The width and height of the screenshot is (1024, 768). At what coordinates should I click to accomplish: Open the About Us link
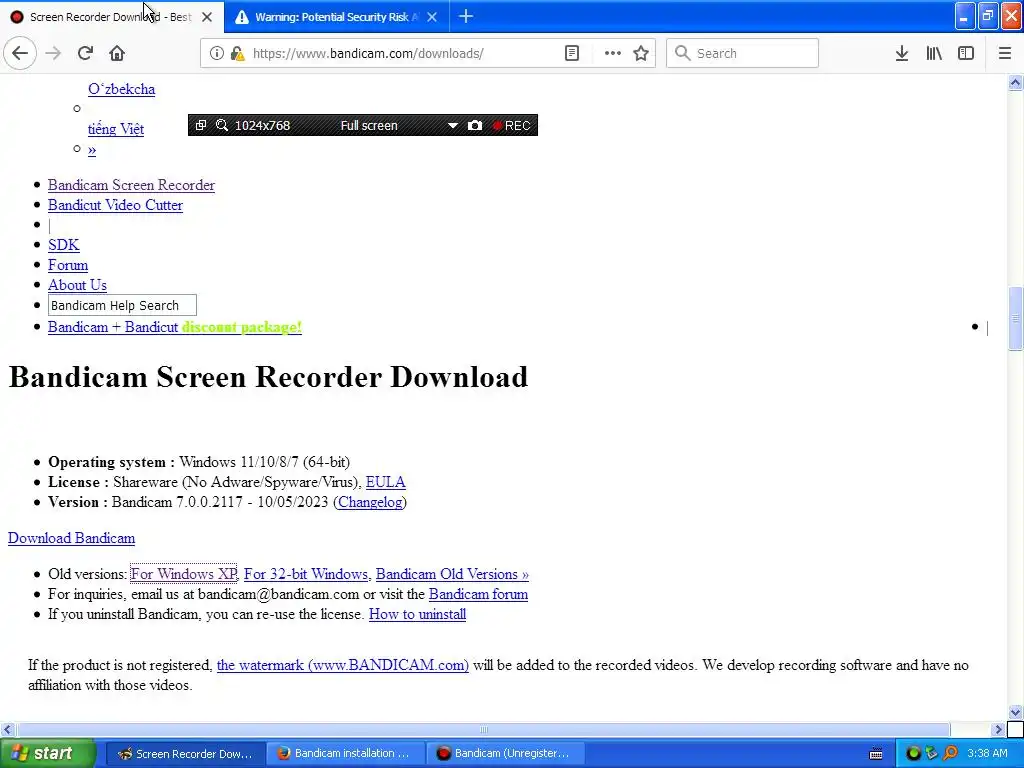click(77, 285)
